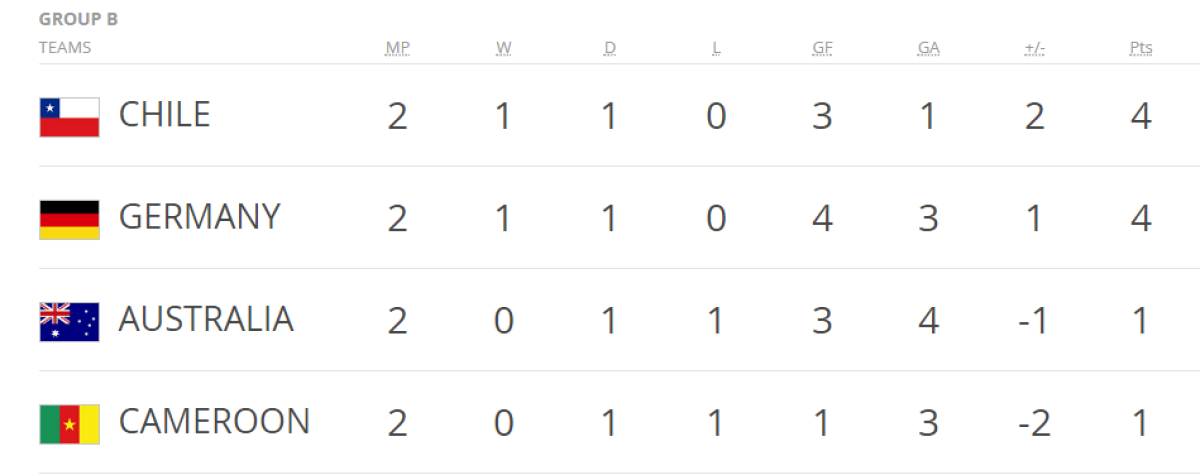Click Cameroon's goal difference of -2
The image size is (1200, 475).
tap(1035, 423)
